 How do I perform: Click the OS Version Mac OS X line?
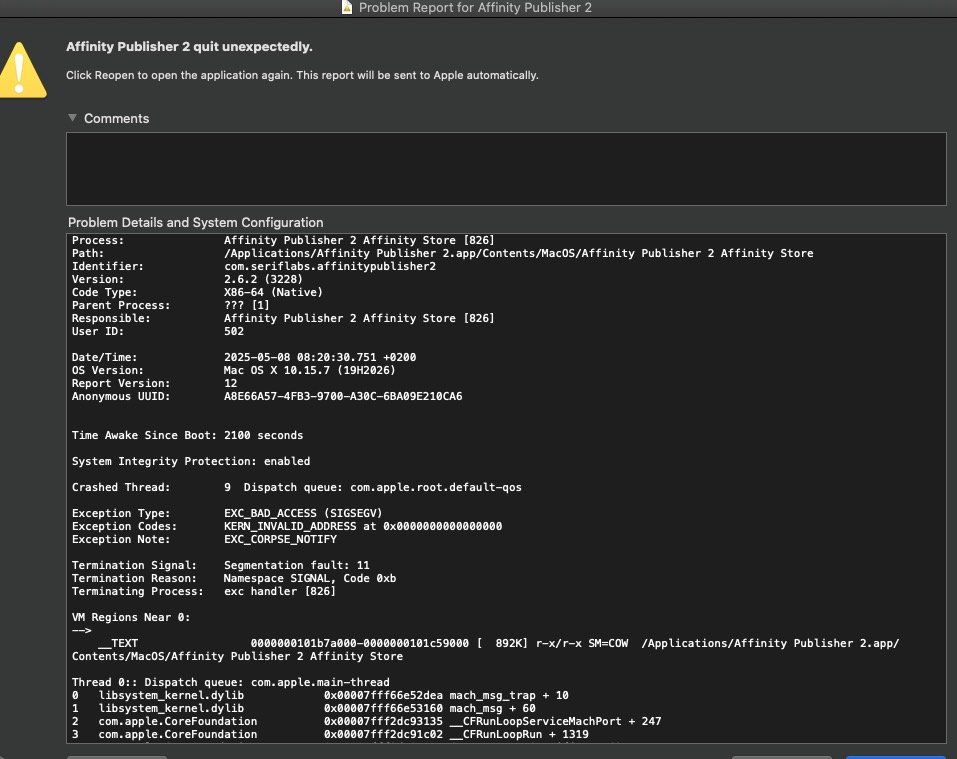pyautogui.click(x=233, y=370)
